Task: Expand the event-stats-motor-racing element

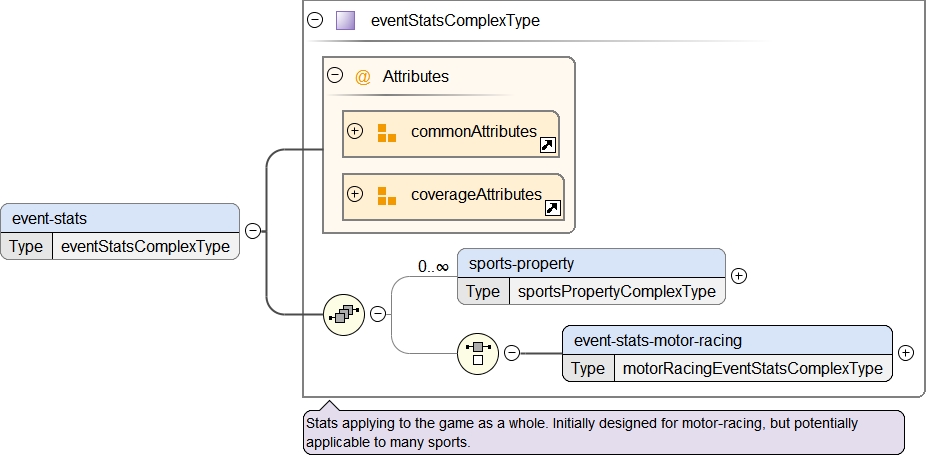Action: [x=905, y=352]
